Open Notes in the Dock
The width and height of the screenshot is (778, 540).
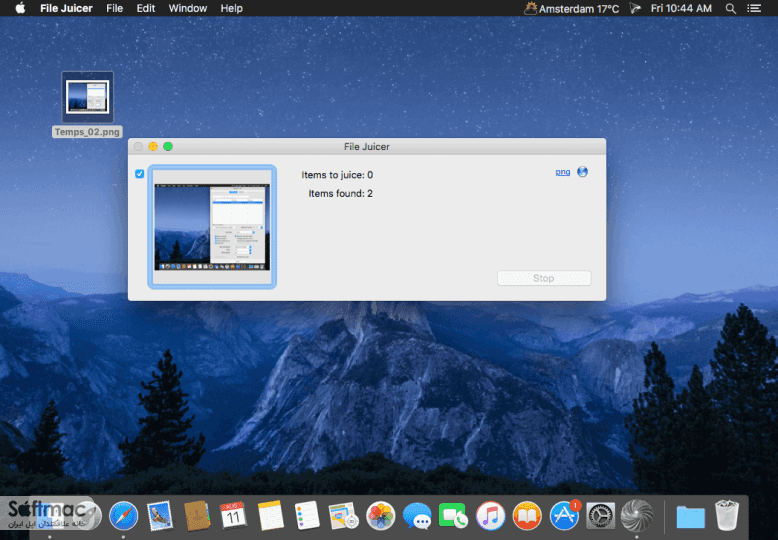(x=270, y=516)
